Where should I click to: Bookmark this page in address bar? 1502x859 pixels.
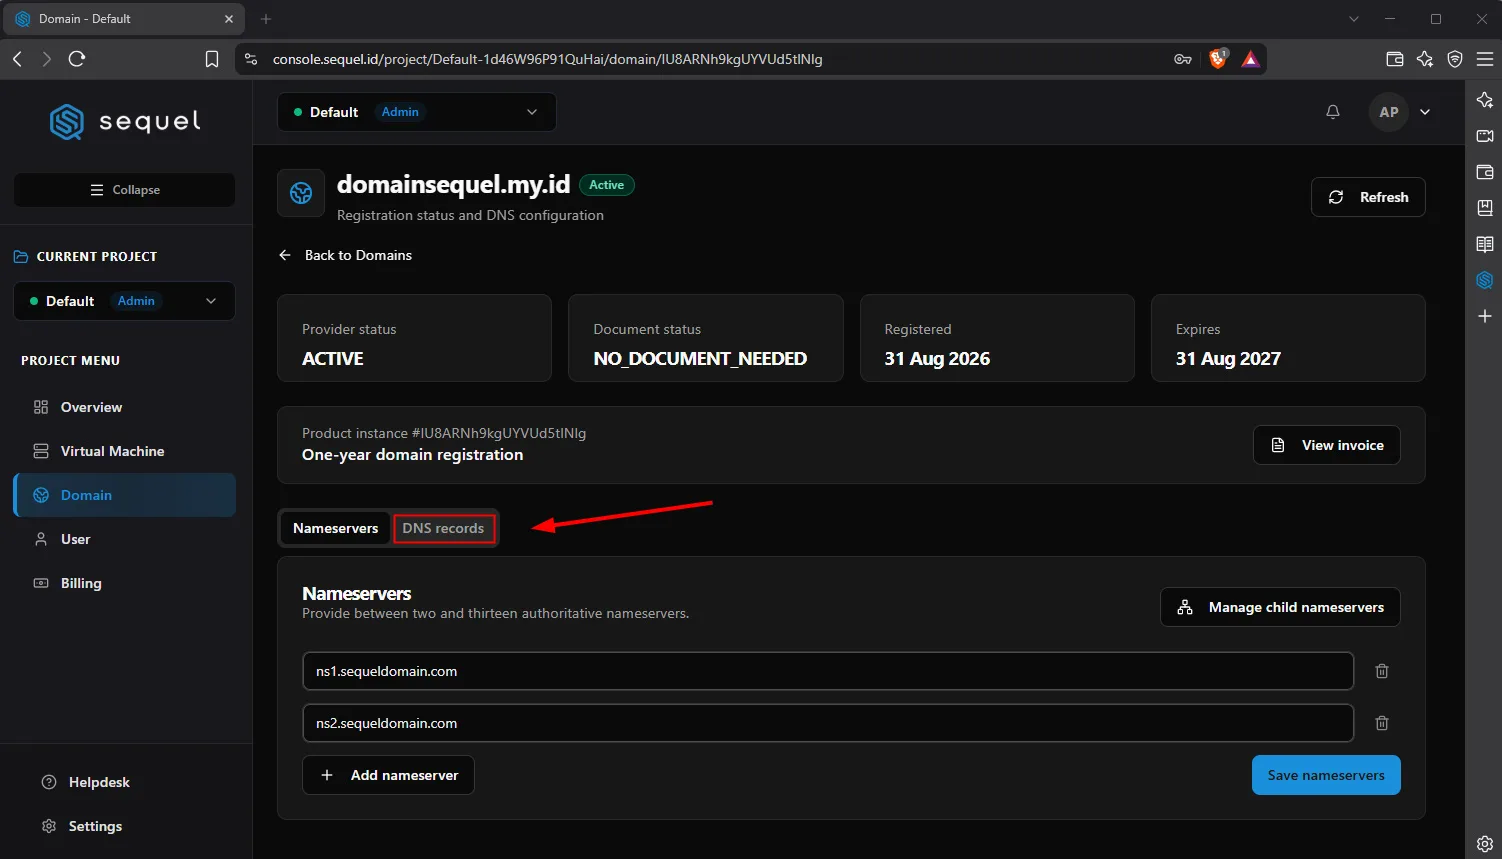[212, 59]
